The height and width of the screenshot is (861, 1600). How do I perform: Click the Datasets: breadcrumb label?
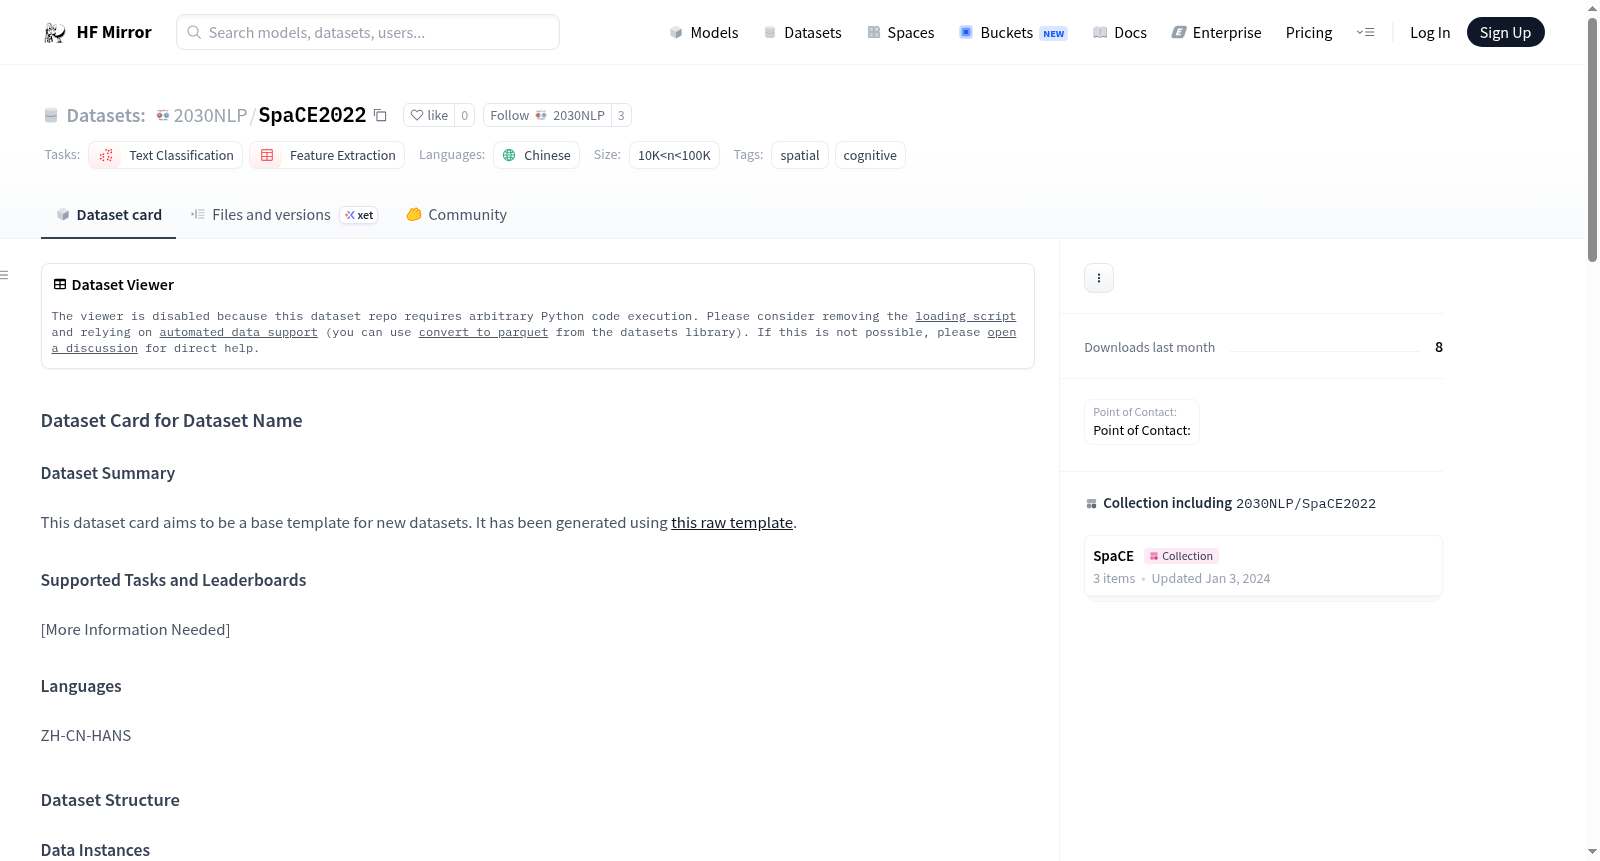(106, 115)
